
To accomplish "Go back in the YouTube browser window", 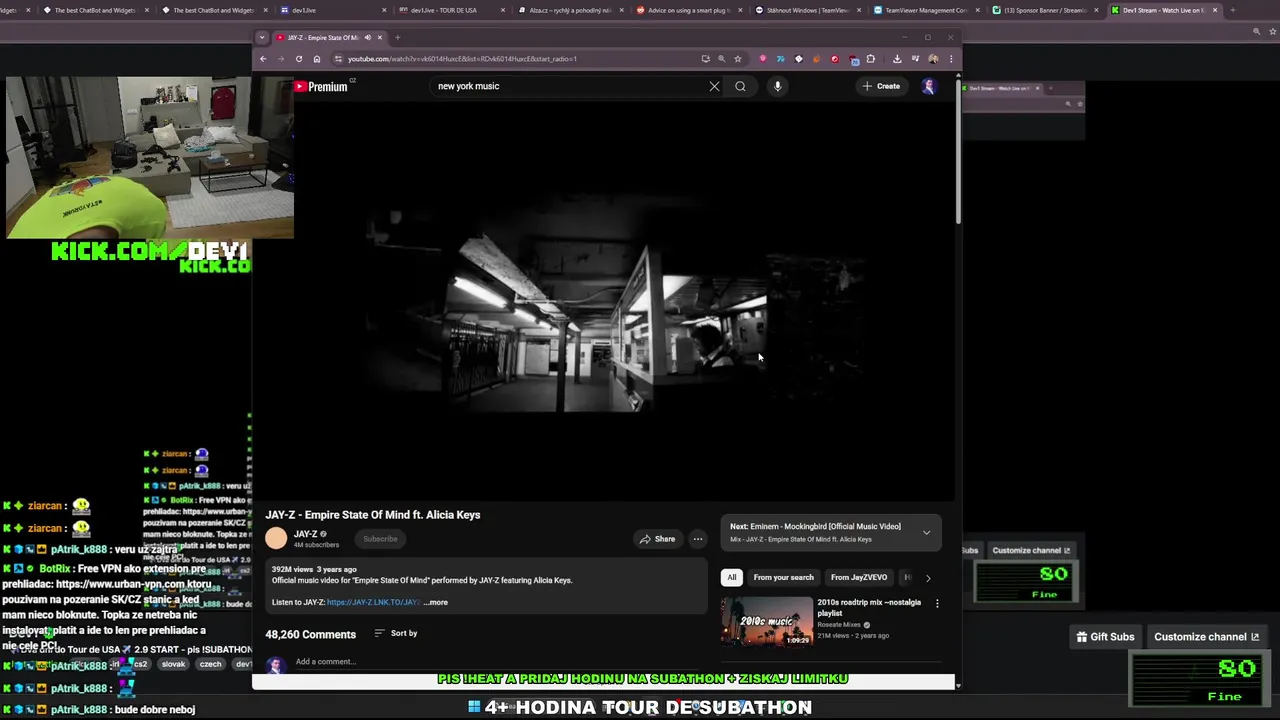I will 263,59.
